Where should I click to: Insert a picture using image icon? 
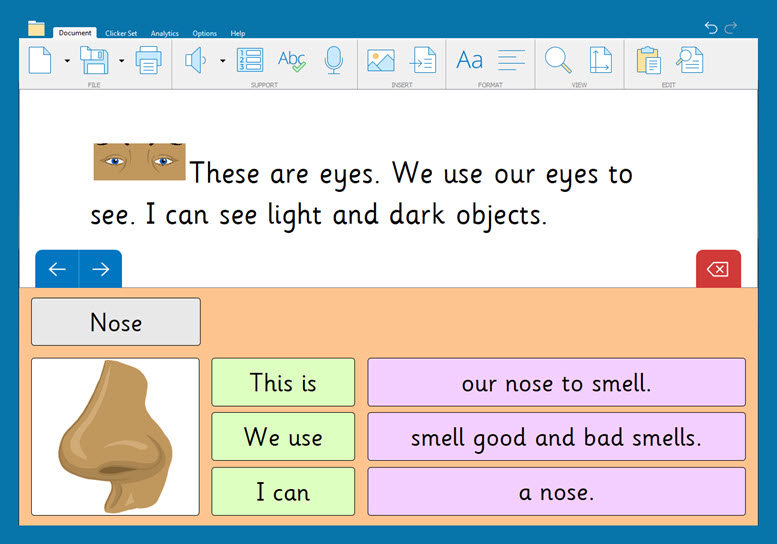[x=380, y=61]
